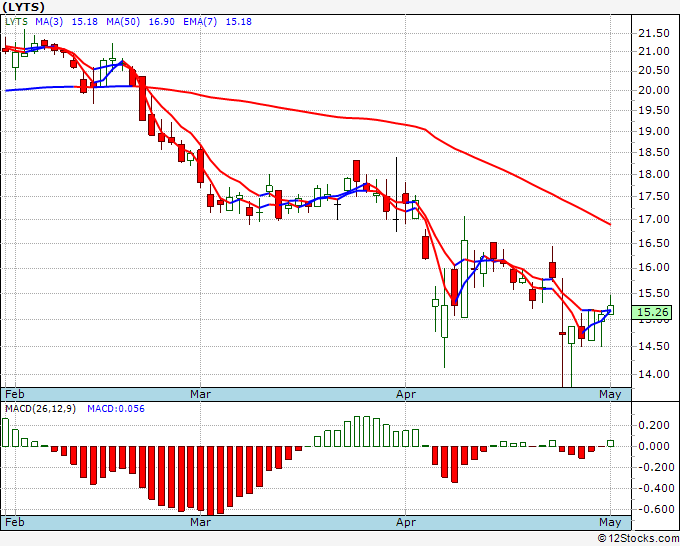Click the May label on MACD axis
Screen dimensions: 680x546
click(x=610, y=522)
